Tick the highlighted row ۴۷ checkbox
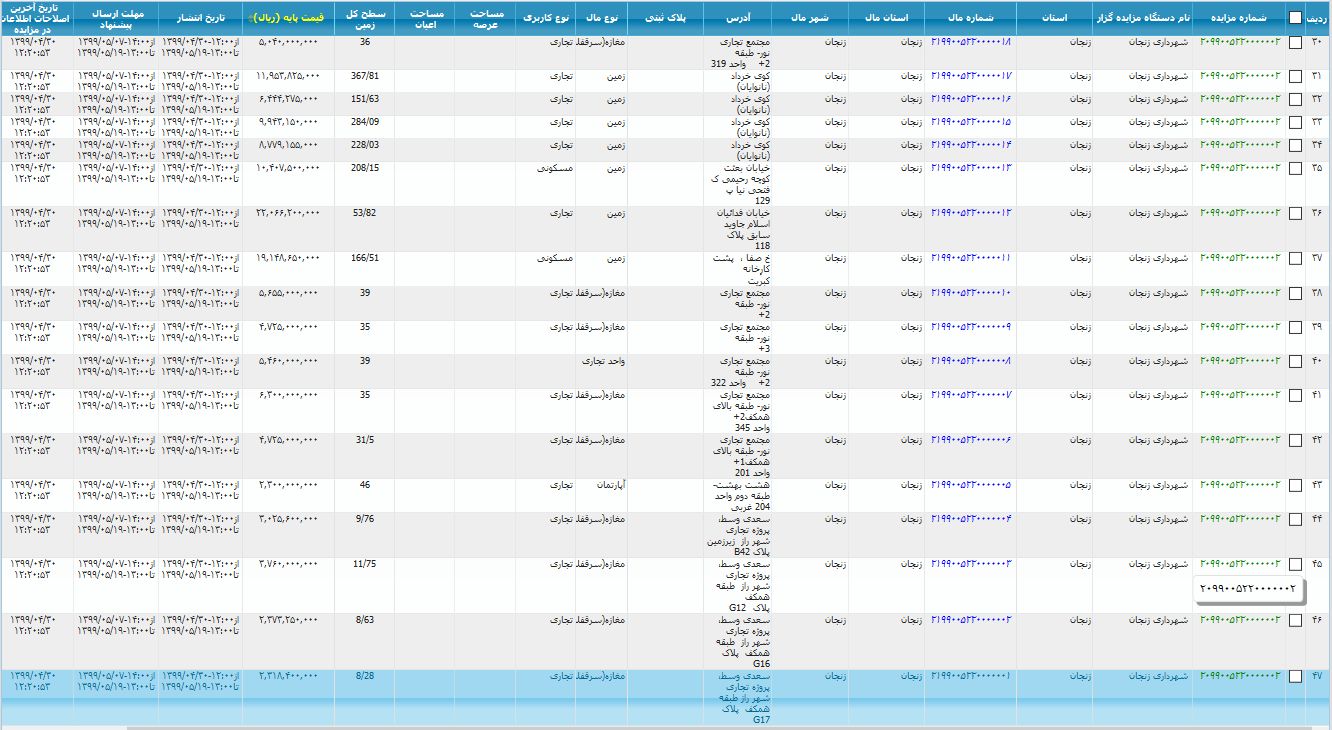Viewport: 1332px width, 730px height. (x=1295, y=677)
